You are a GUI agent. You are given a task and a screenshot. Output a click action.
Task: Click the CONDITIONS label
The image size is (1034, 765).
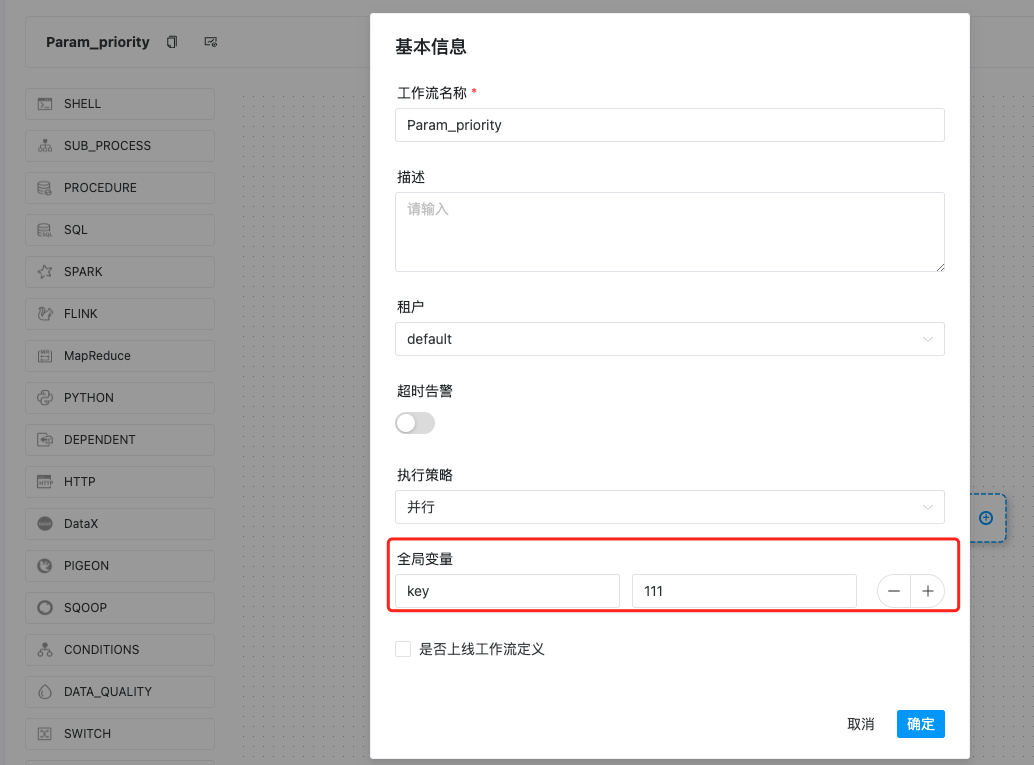[x=102, y=650]
